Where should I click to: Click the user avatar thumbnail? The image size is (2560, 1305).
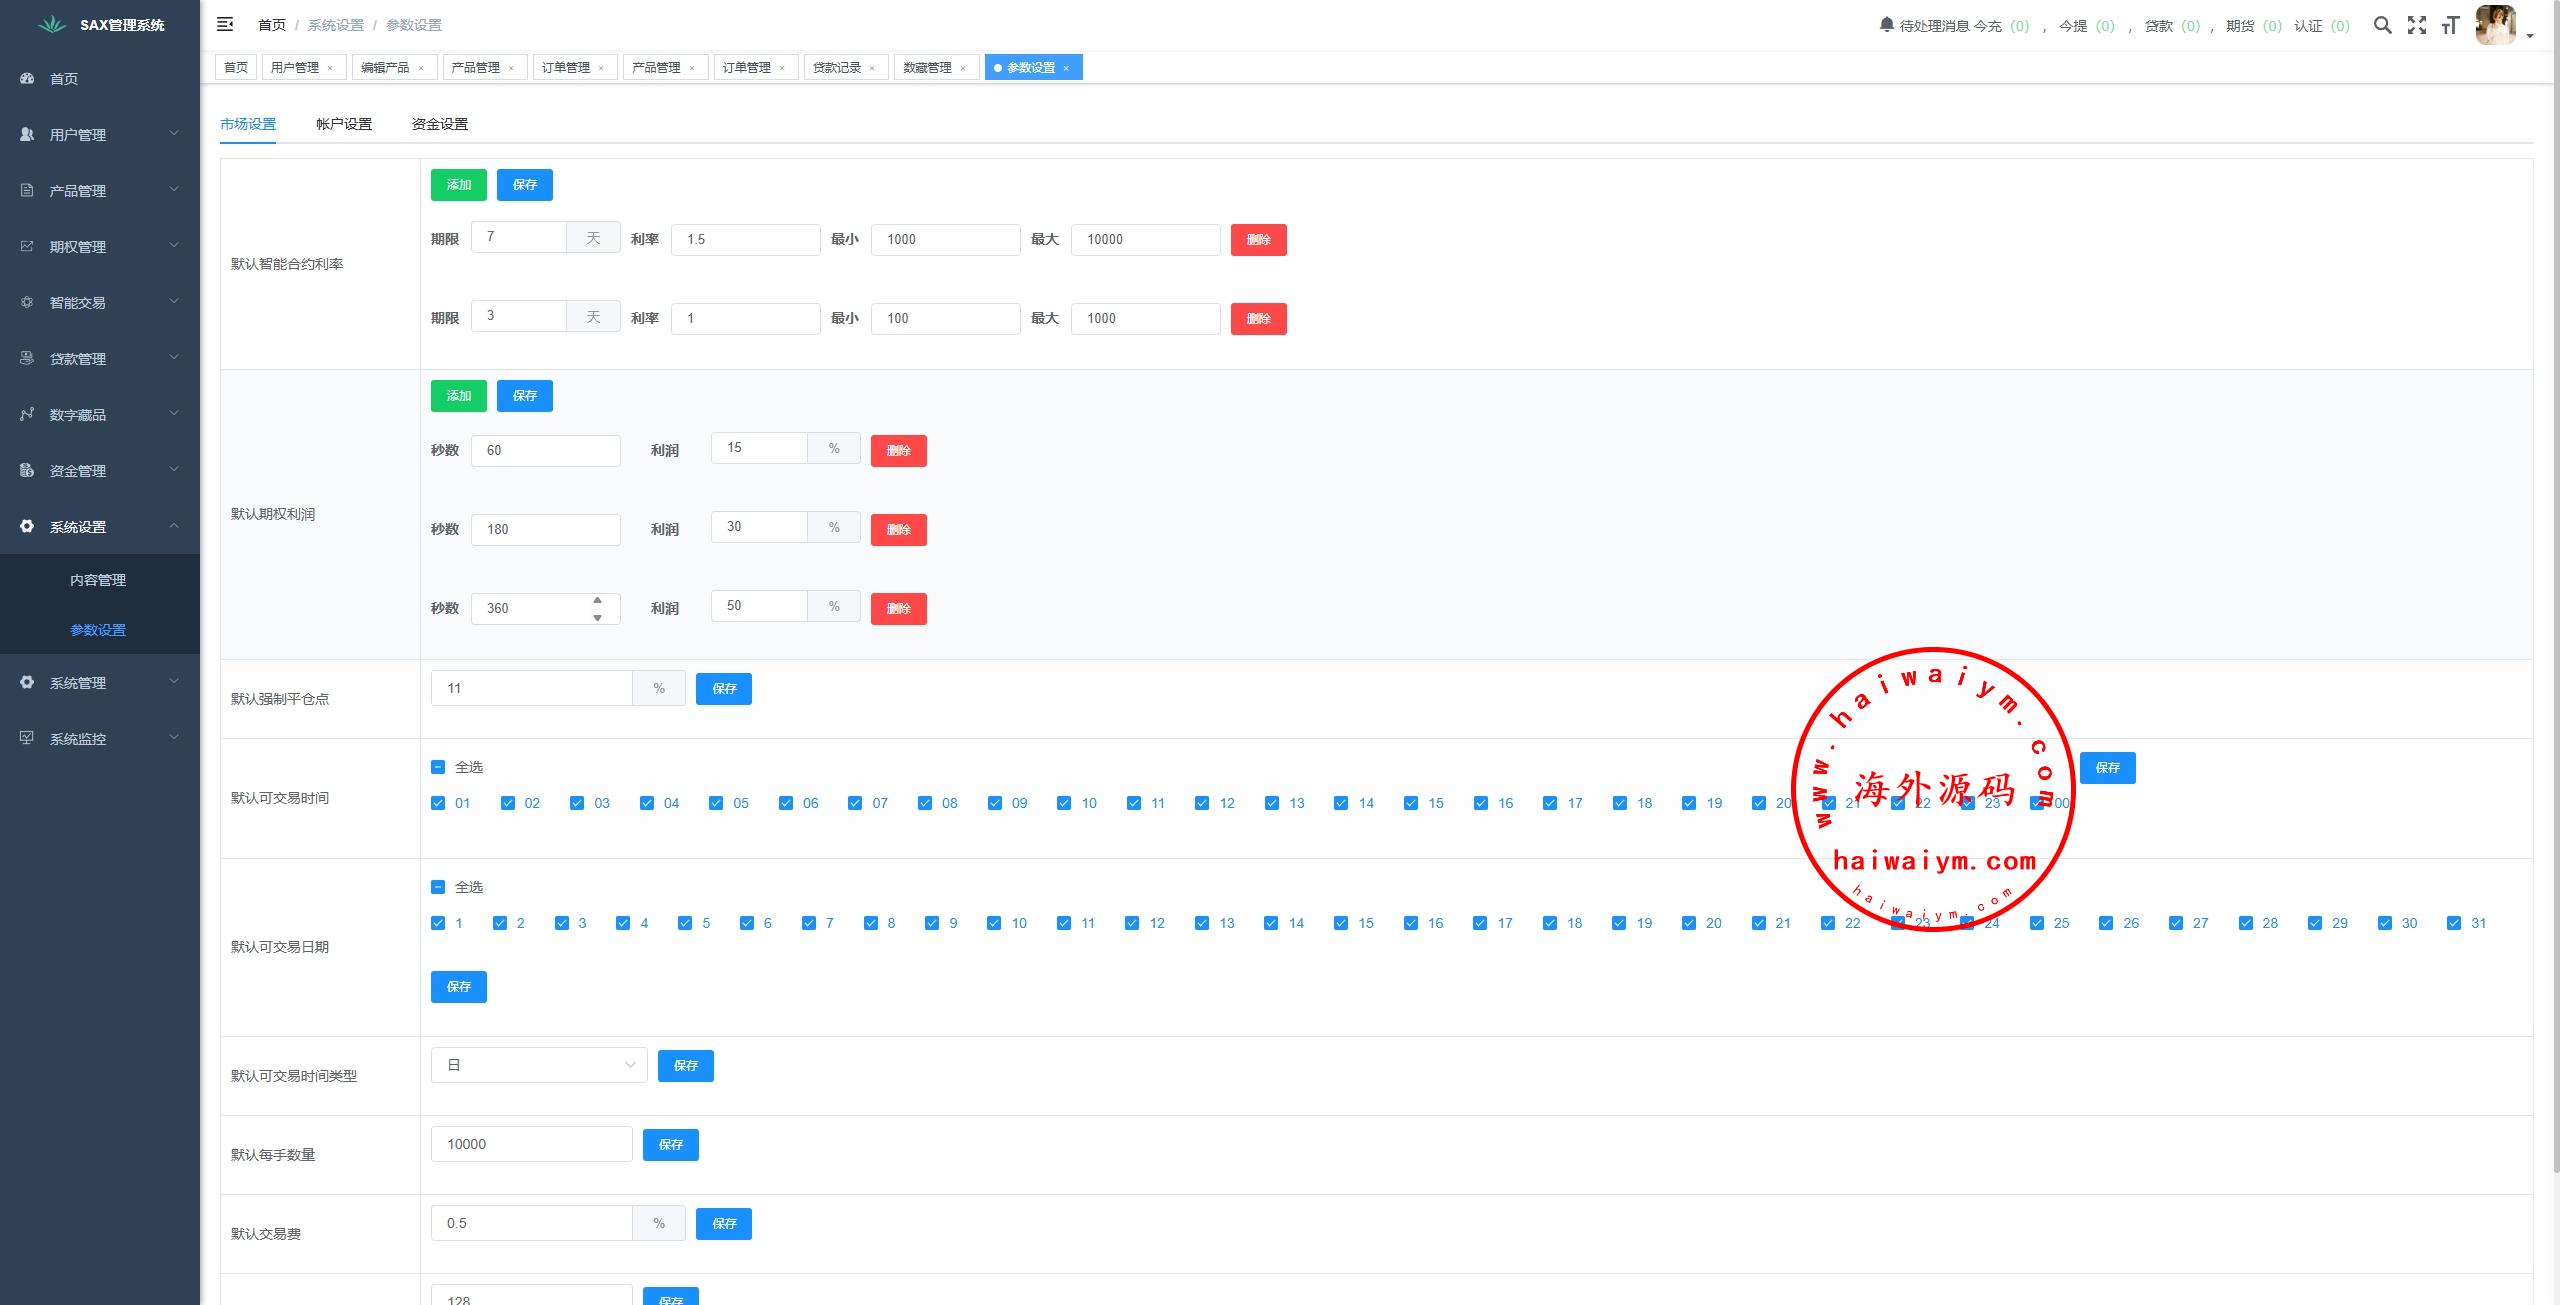pos(2495,25)
